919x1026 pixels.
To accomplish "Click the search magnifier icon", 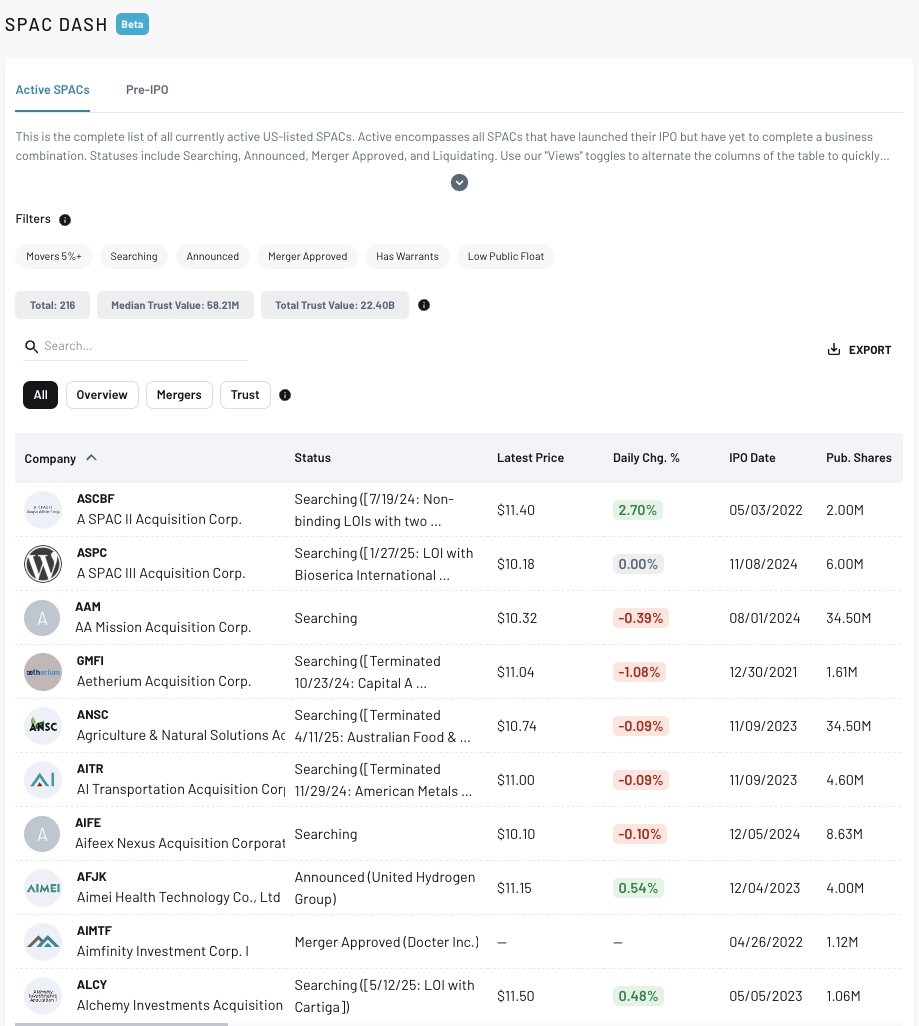I will (31, 346).
